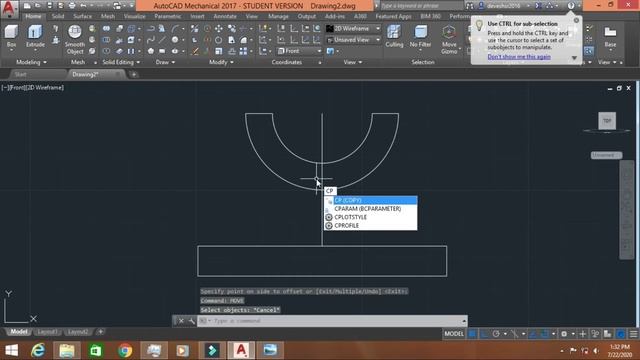Click the keyword search box in title bar
This screenshot has height=360, width=640.
pyautogui.click(x=421, y=6)
